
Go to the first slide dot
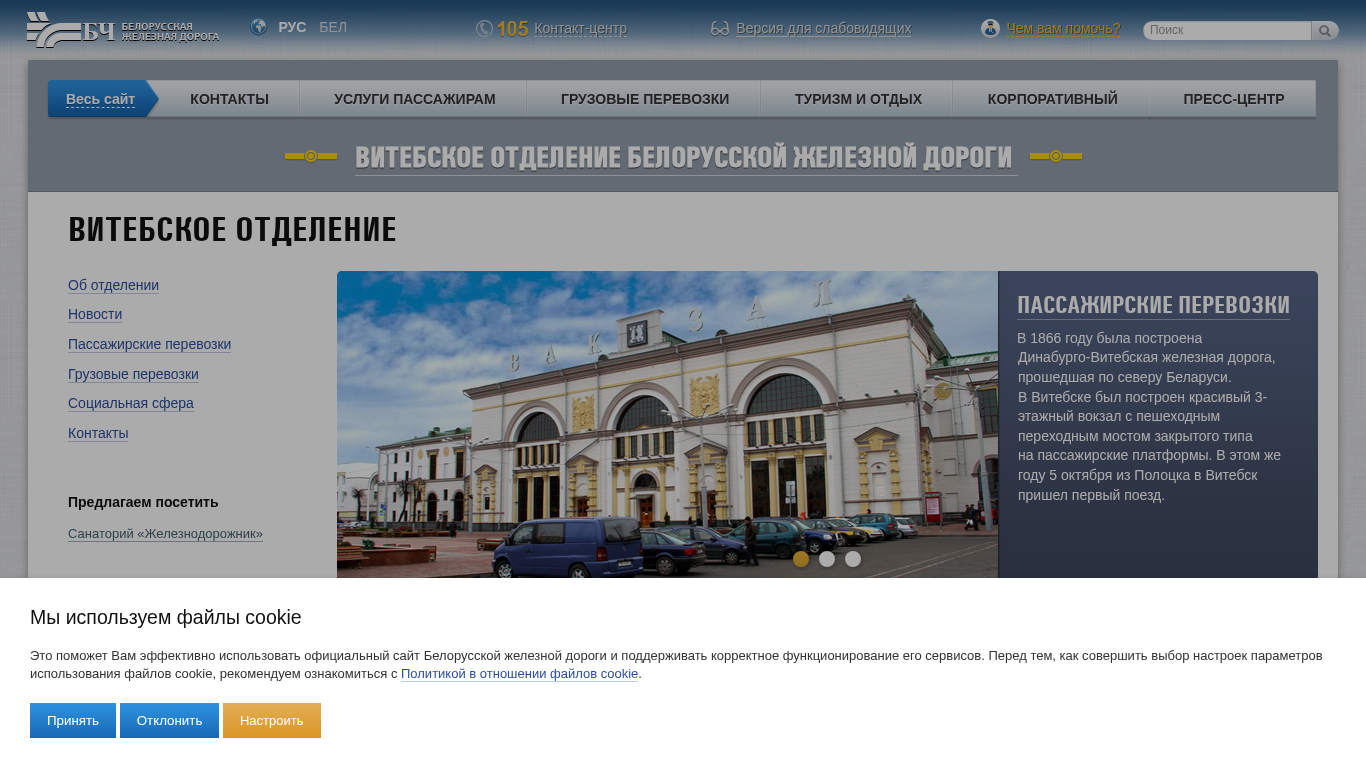(801, 559)
